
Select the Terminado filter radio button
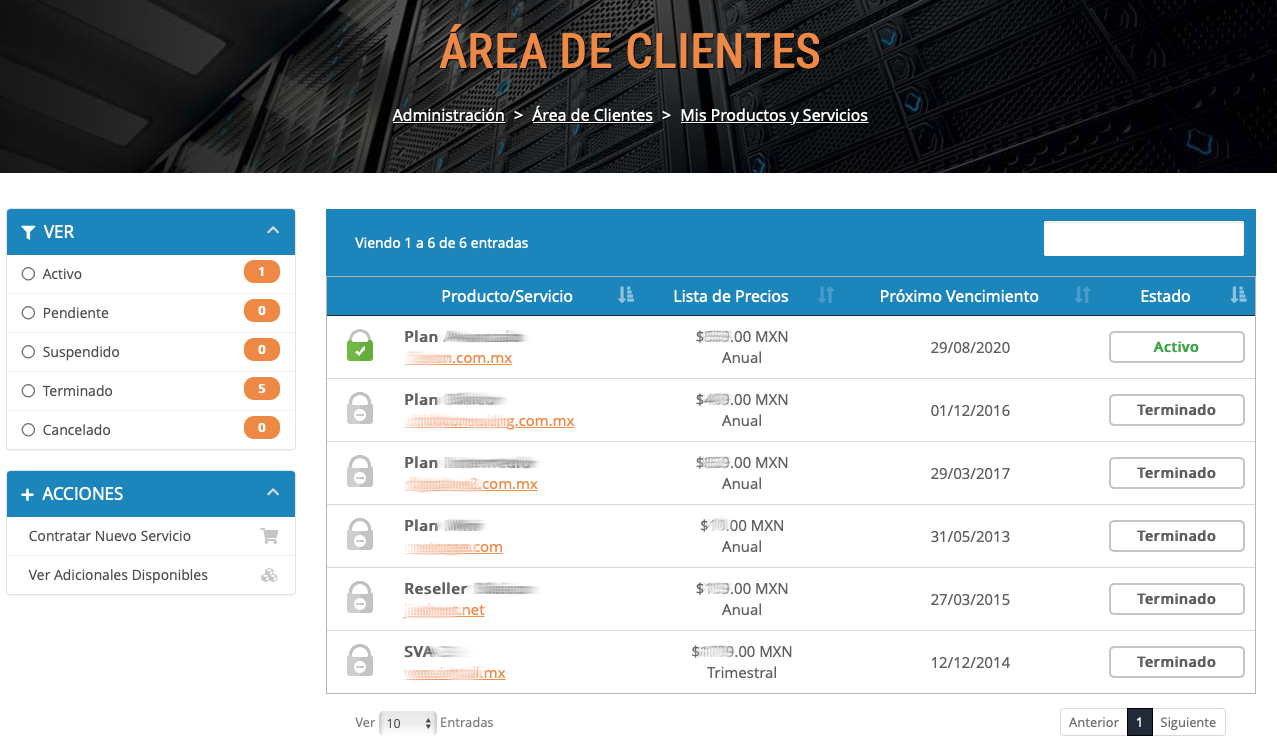click(28, 391)
